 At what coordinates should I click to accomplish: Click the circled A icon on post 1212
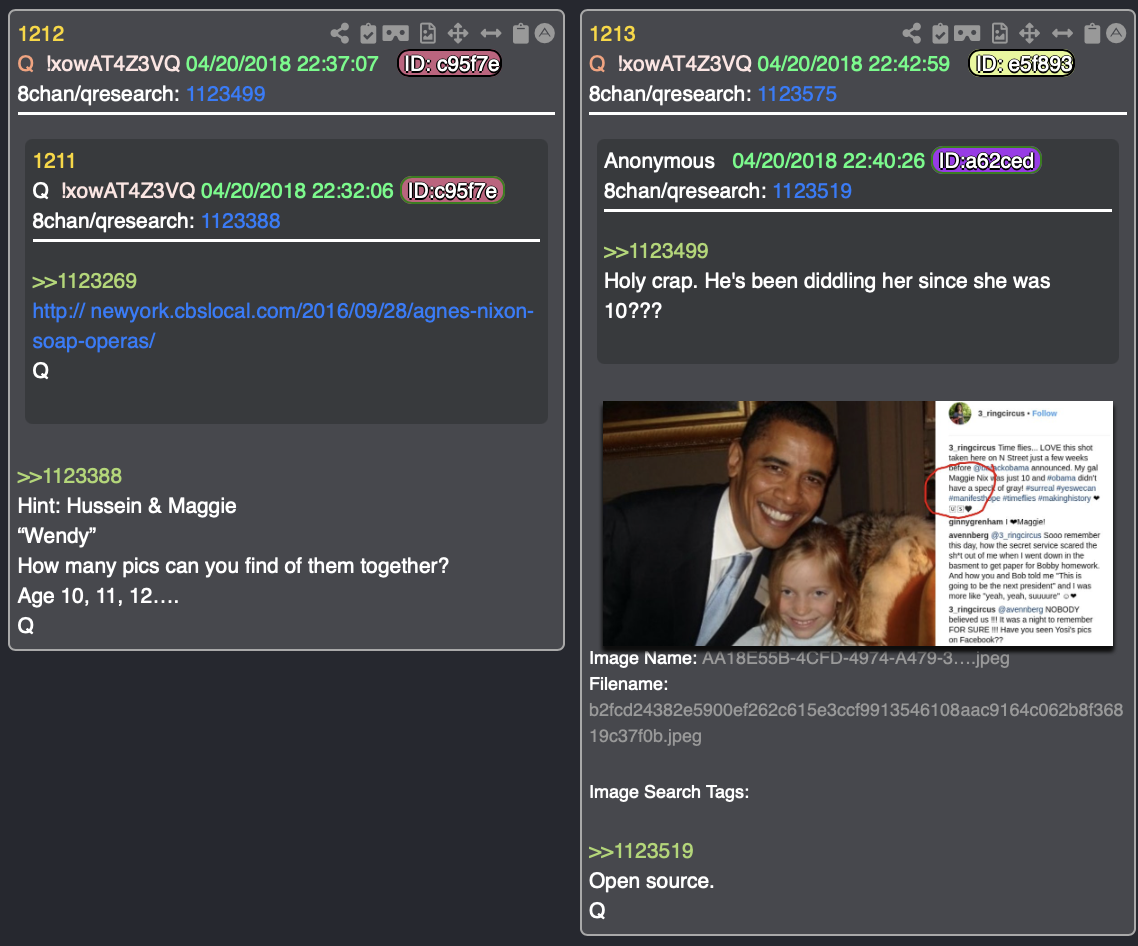pyautogui.click(x=544, y=33)
